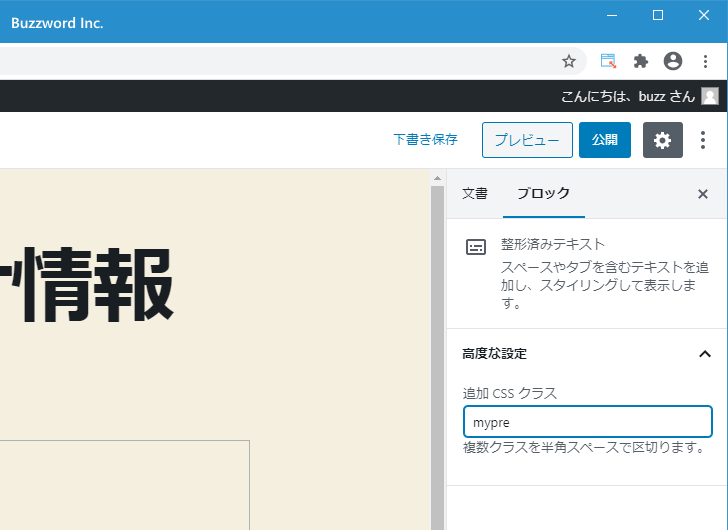Open the Chrome extensions puzzle icon
Image resolution: width=728 pixels, height=530 pixels.
pos(641,61)
